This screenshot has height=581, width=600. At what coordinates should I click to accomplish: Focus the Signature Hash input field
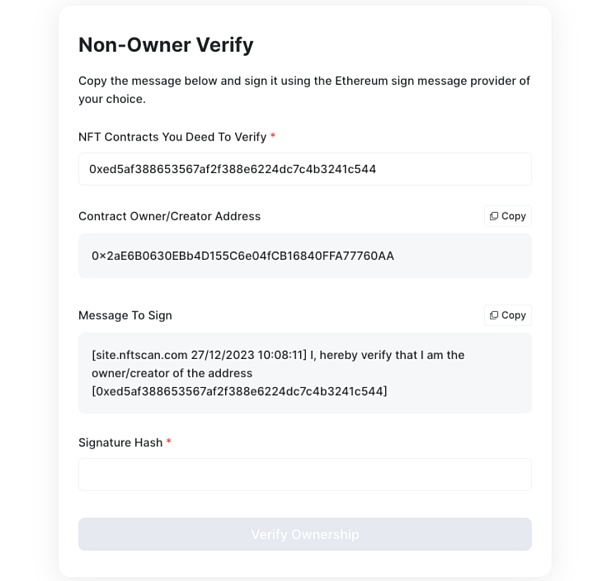click(x=304, y=474)
